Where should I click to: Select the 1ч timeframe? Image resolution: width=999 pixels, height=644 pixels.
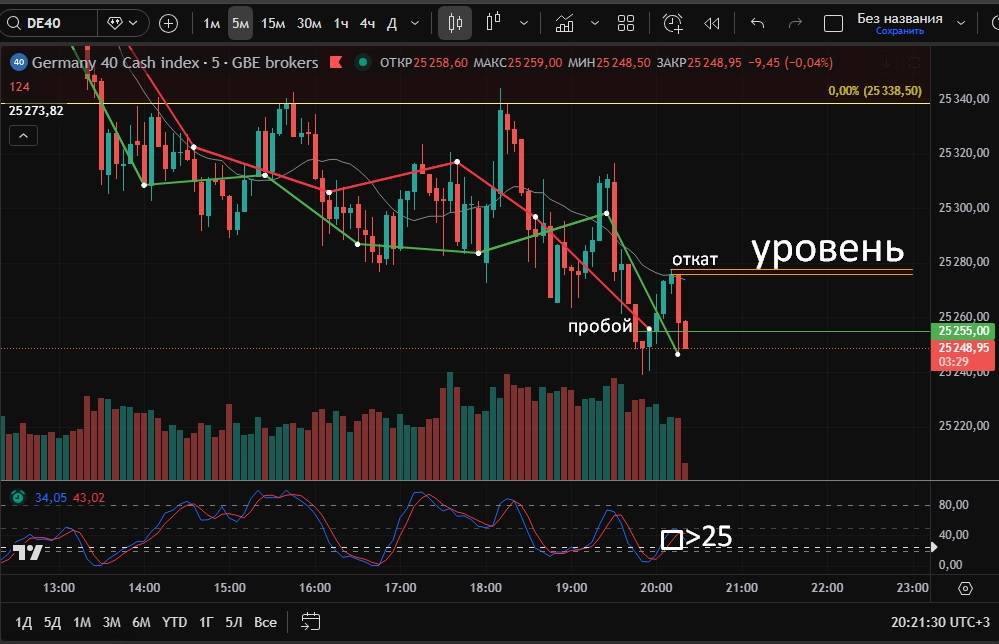coord(342,23)
